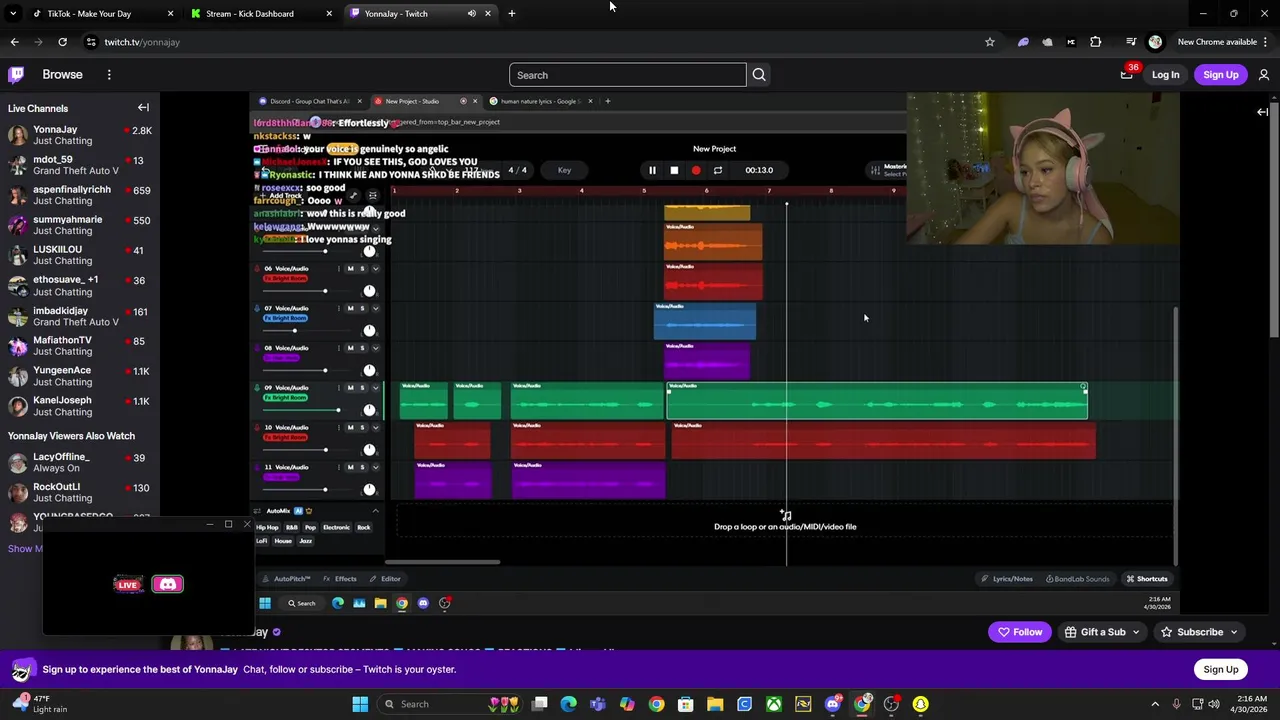The image size is (1280, 720).
Task: Open BandLab Sounds panel
Action: [x=1078, y=579]
